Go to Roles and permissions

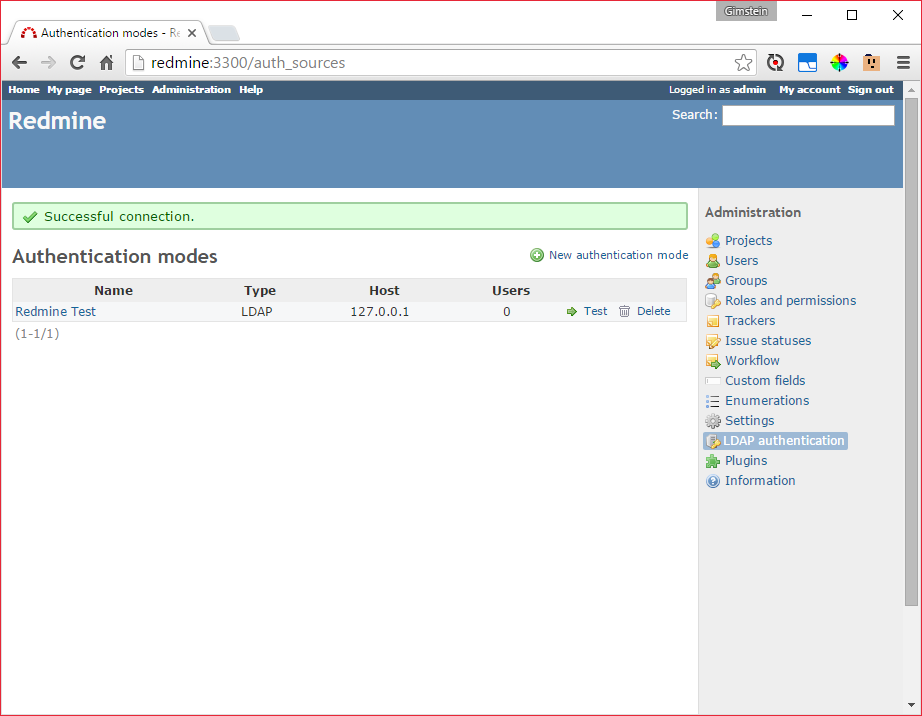790,301
